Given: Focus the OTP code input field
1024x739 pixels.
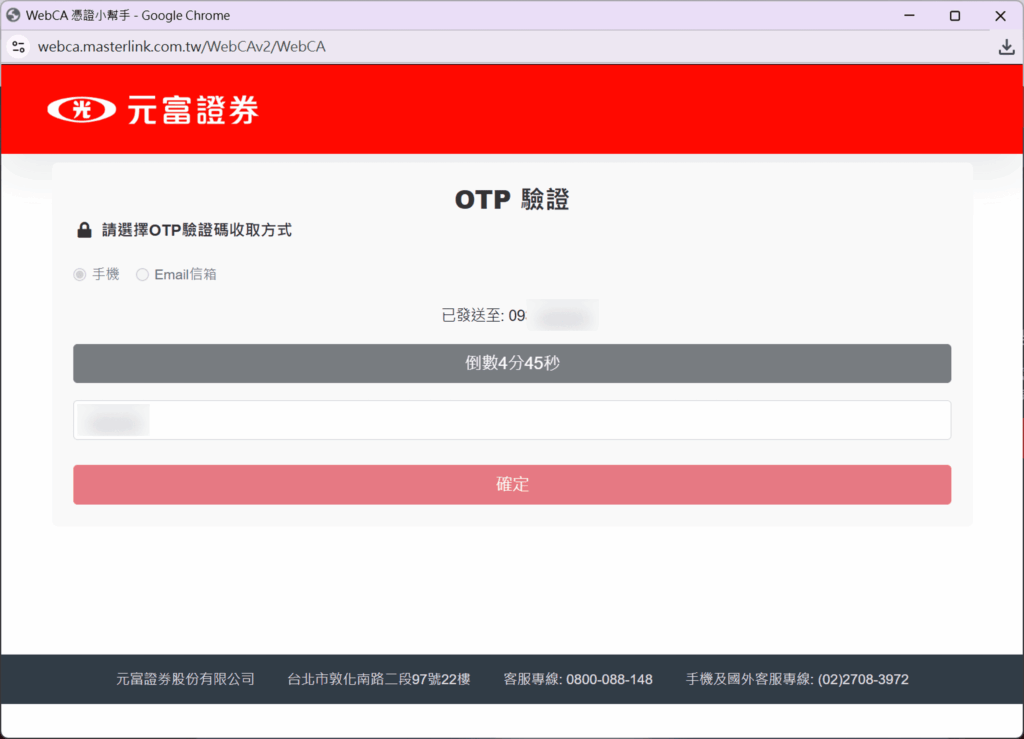Looking at the screenshot, I should tap(512, 420).
